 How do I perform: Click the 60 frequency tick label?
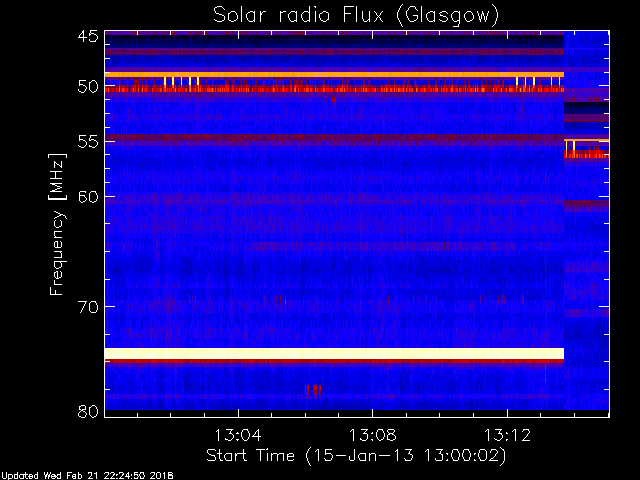pyautogui.click(x=88, y=197)
